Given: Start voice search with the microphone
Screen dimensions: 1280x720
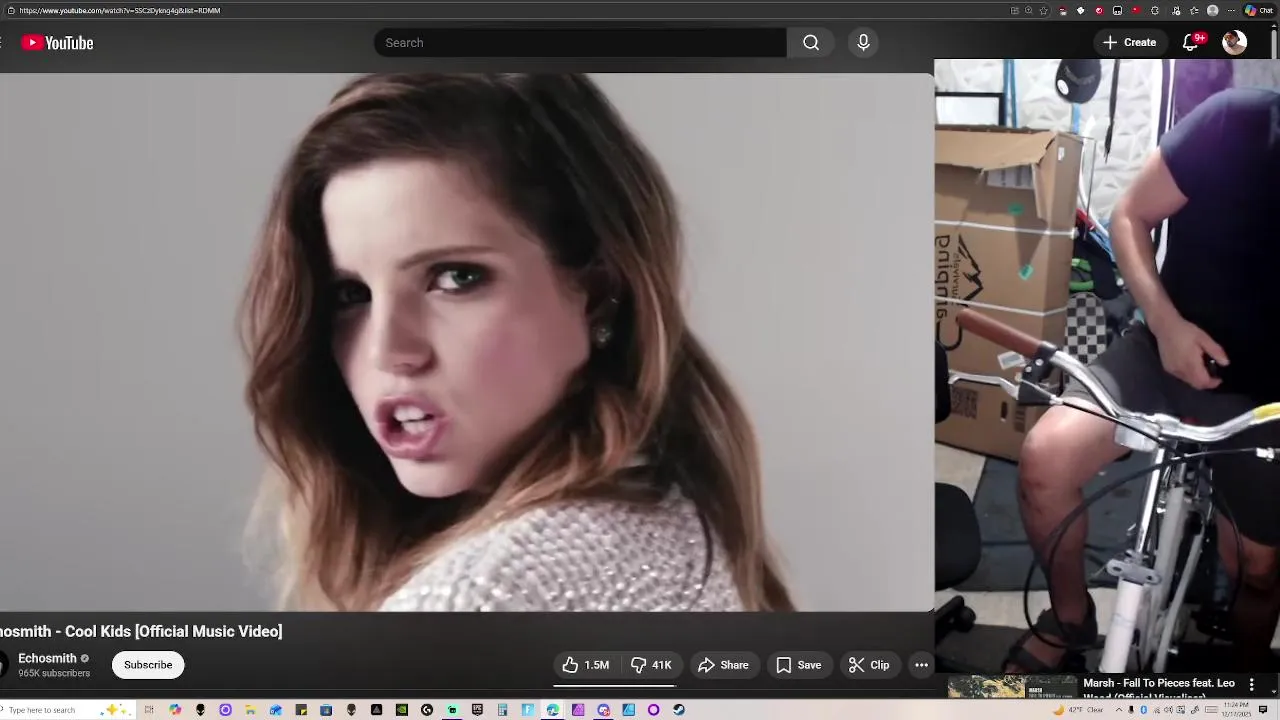Looking at the screenshot, I should pos(863,43).
